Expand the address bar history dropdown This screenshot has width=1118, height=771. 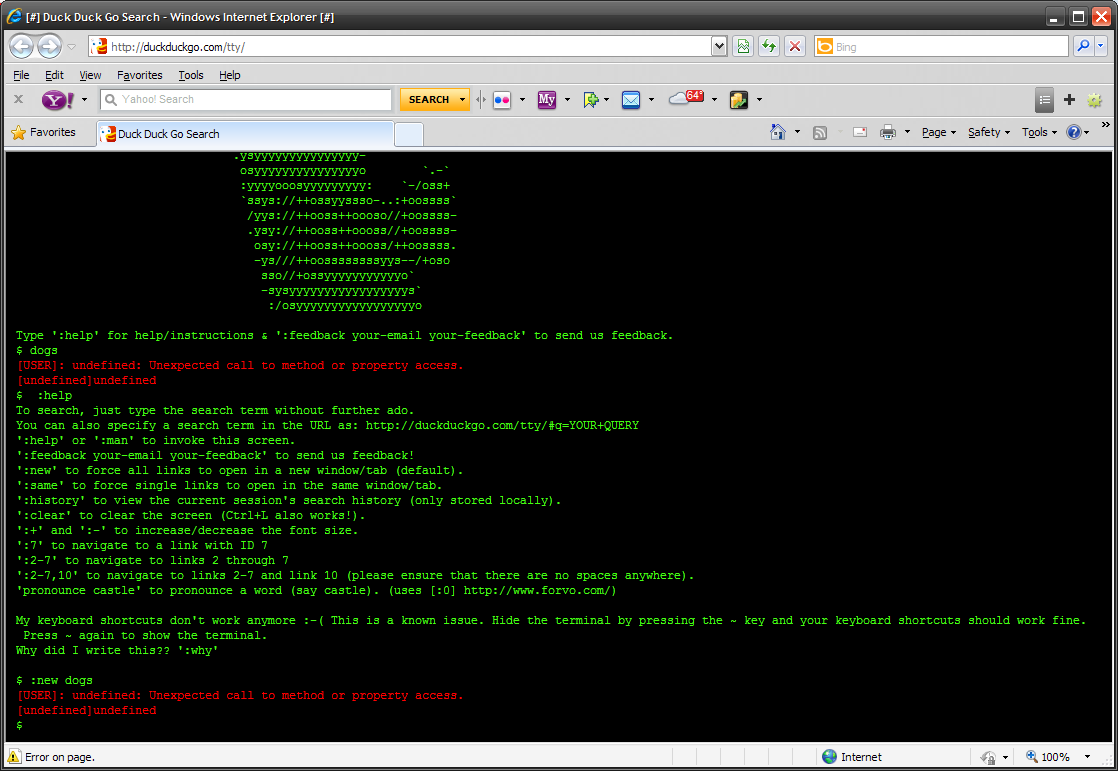pos(719,47)
